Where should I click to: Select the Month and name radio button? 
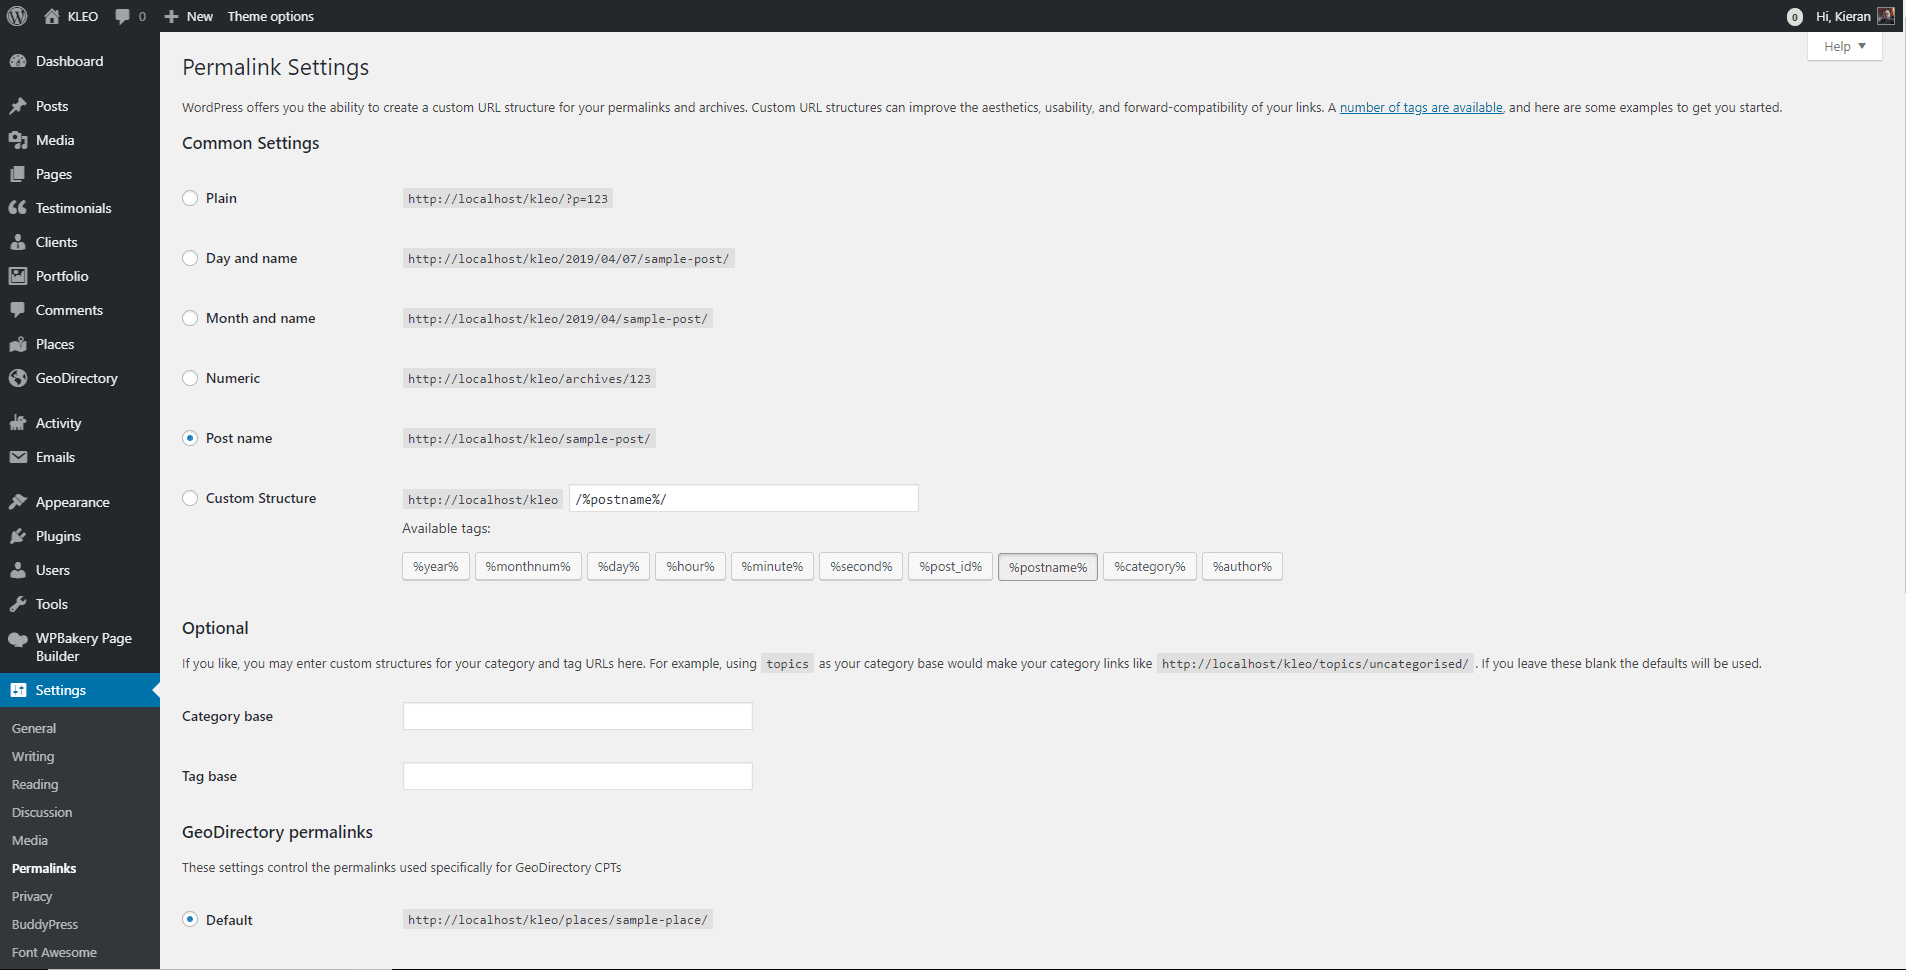pos(190,318)
